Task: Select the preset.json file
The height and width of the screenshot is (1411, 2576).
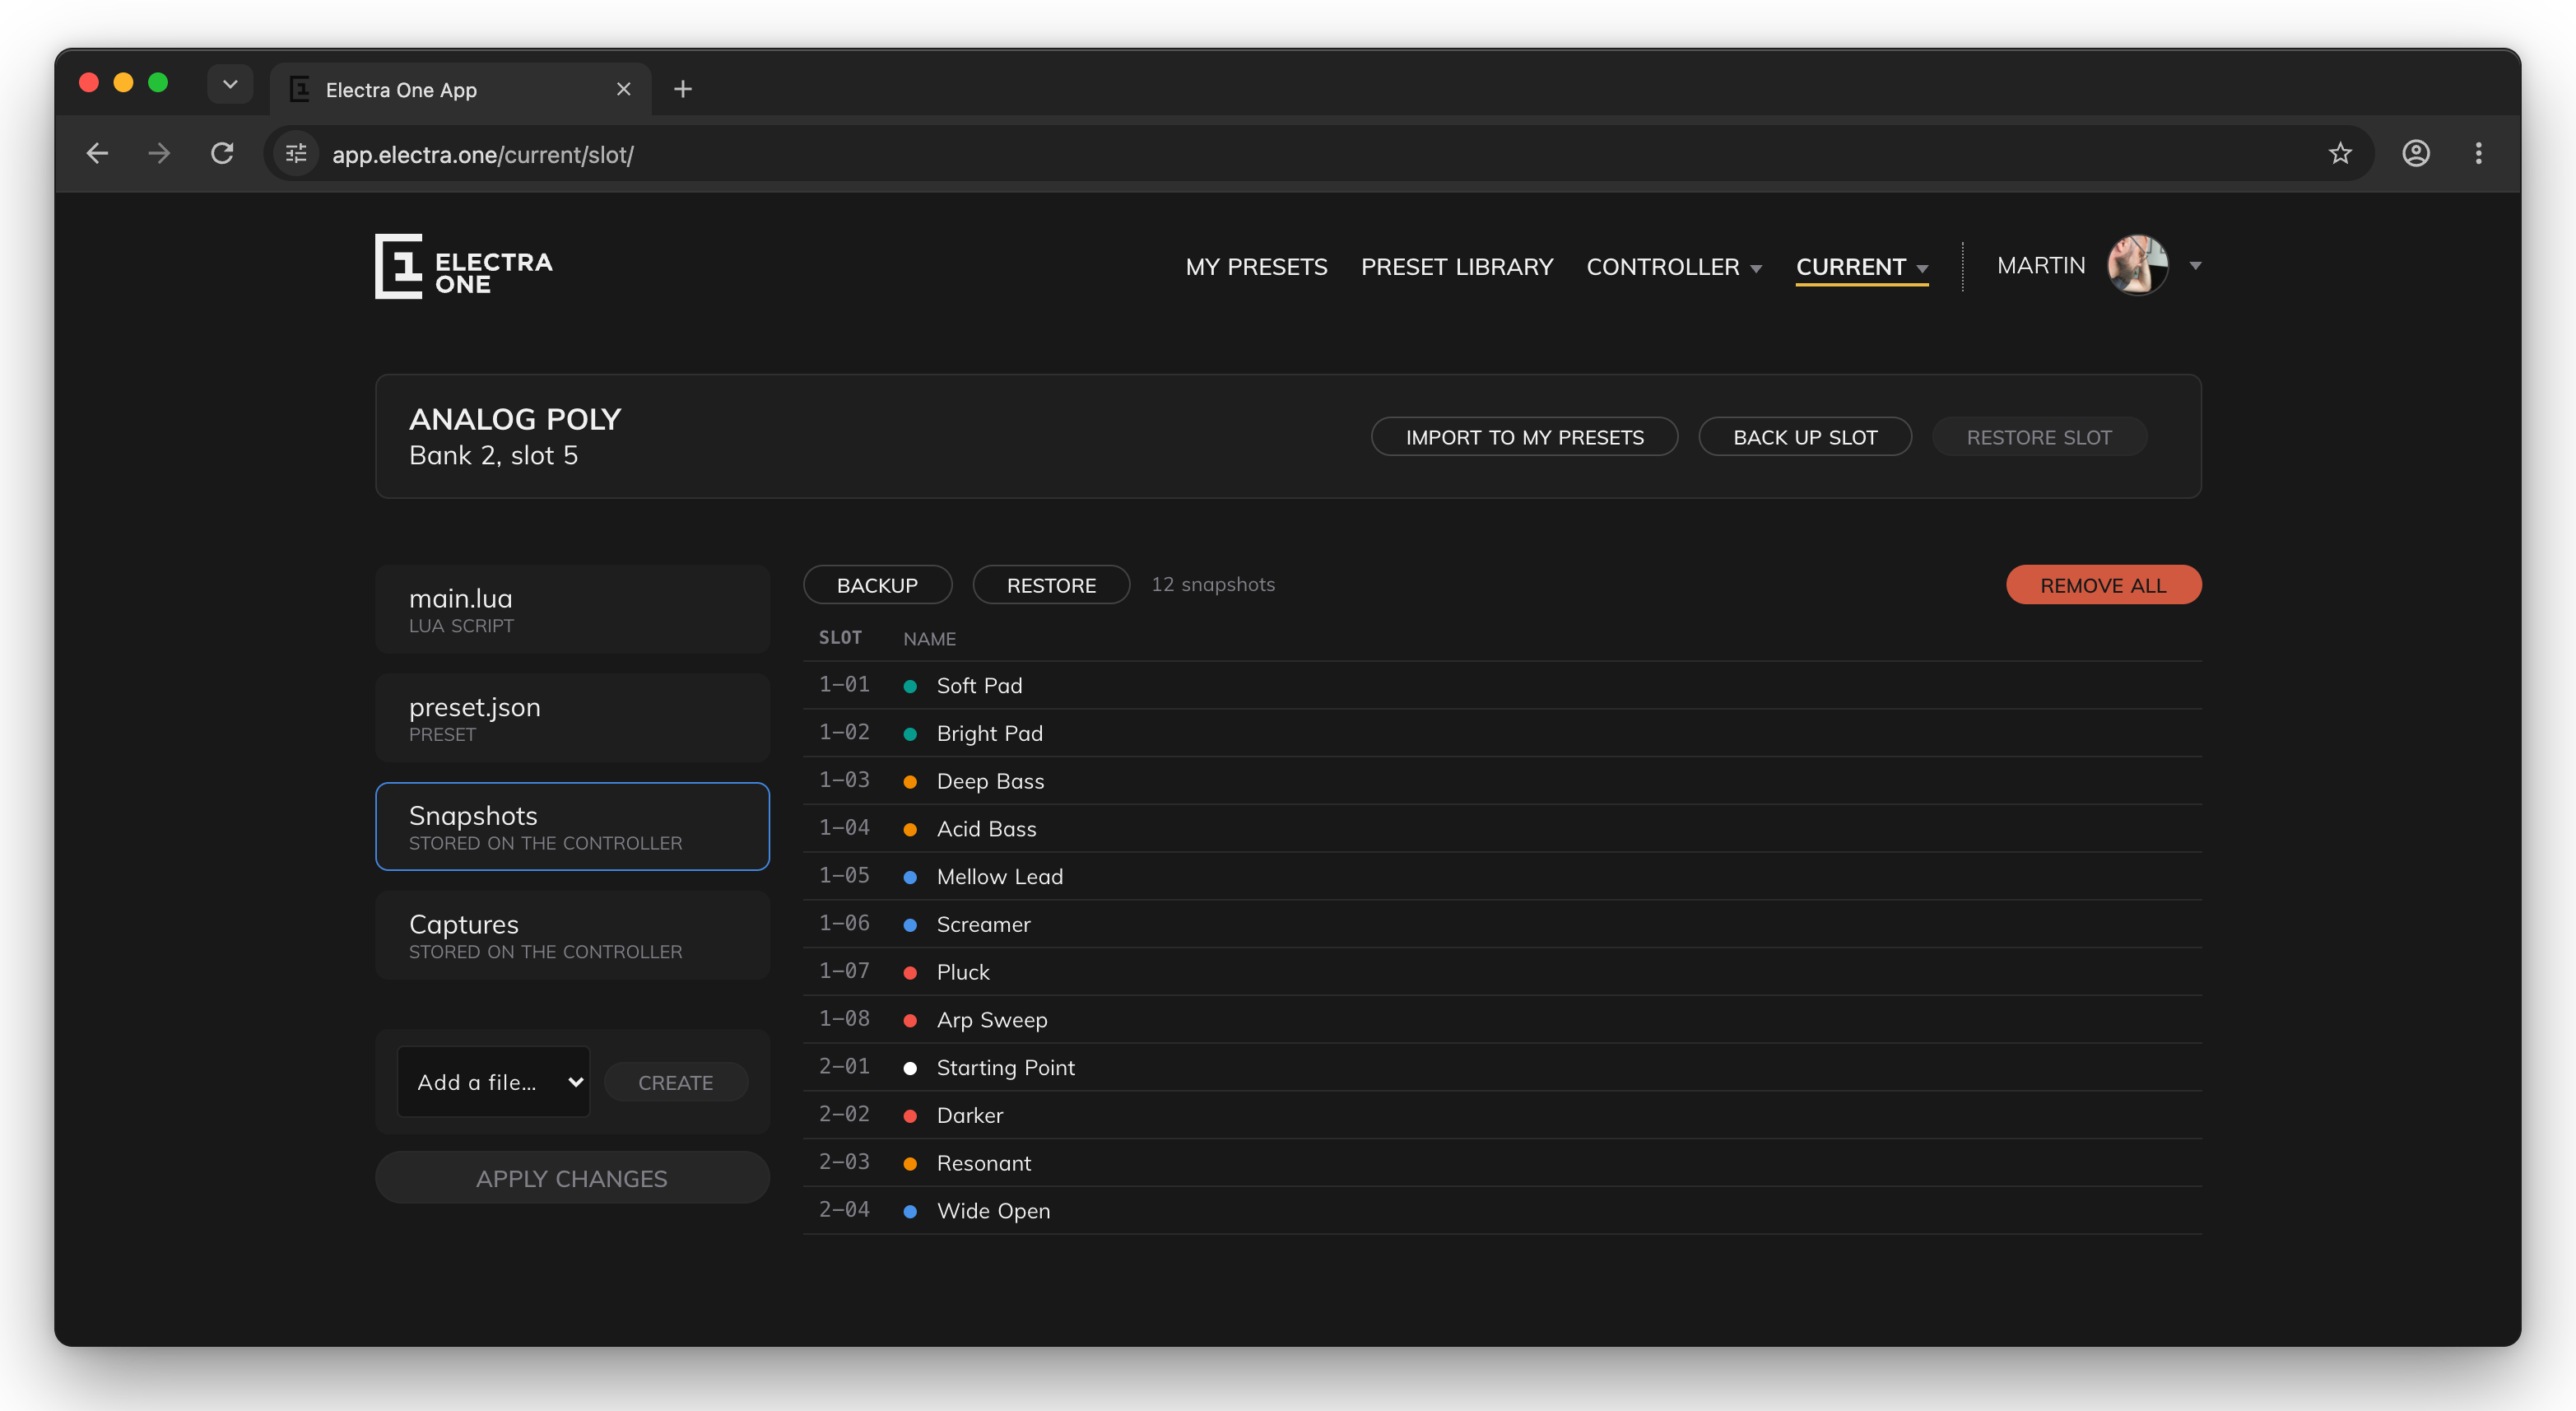Action: click(572, 718)
